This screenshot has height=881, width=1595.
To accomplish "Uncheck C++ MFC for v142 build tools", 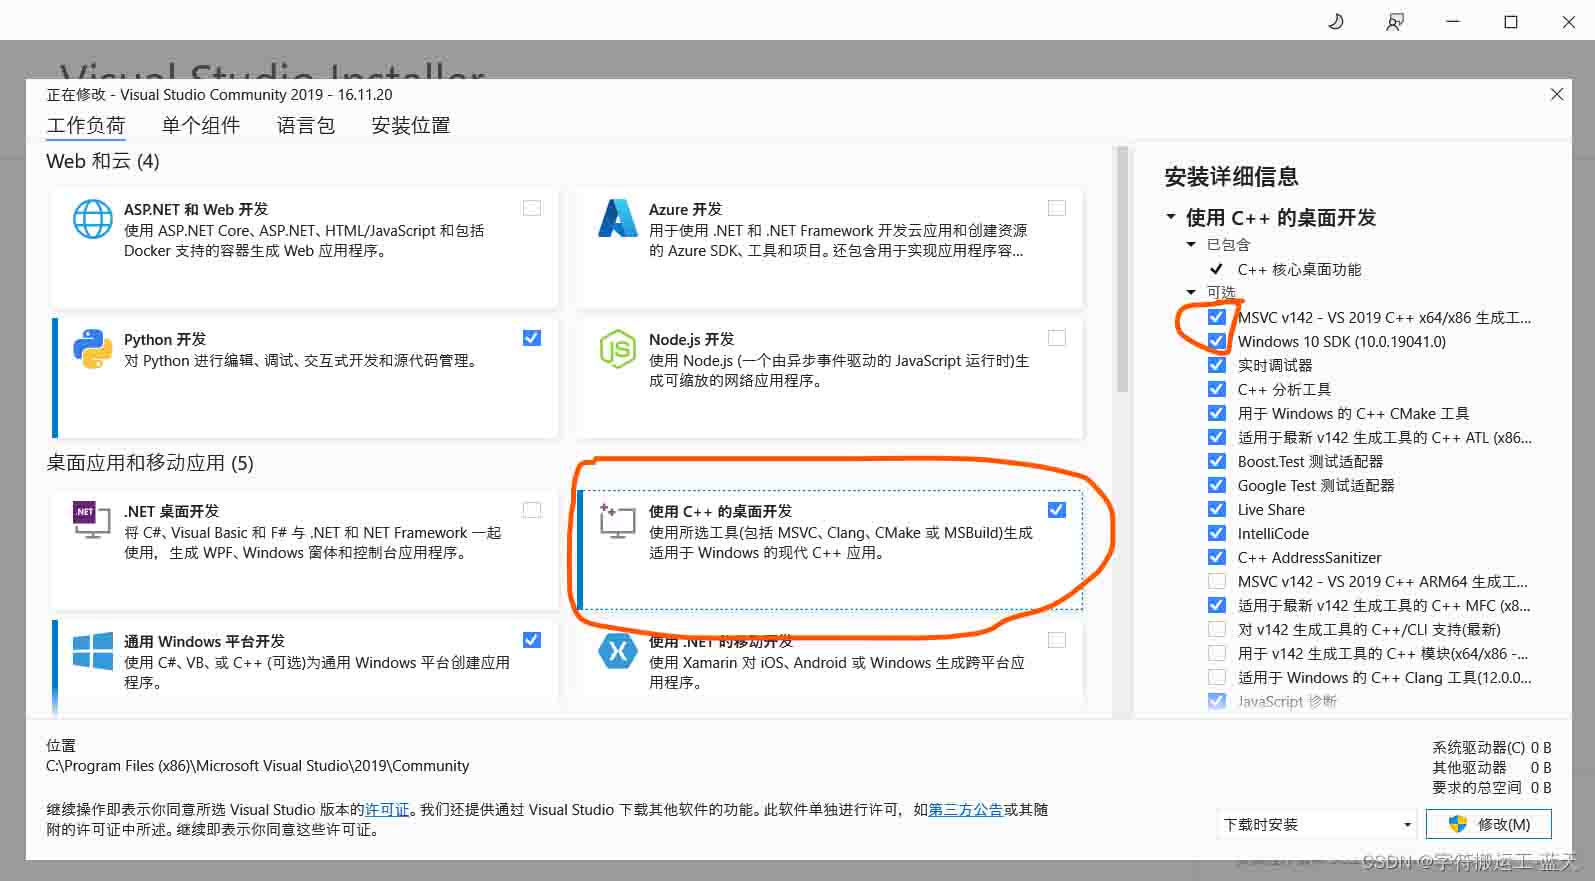I will pyautogui.click(x=1217, y=605).
